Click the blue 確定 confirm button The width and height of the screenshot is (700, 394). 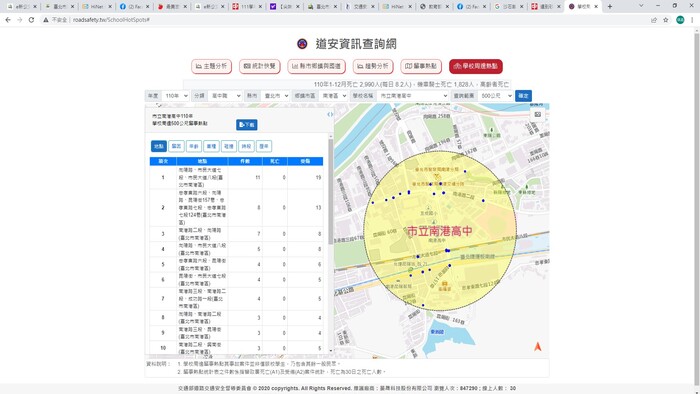click(523, 96)
